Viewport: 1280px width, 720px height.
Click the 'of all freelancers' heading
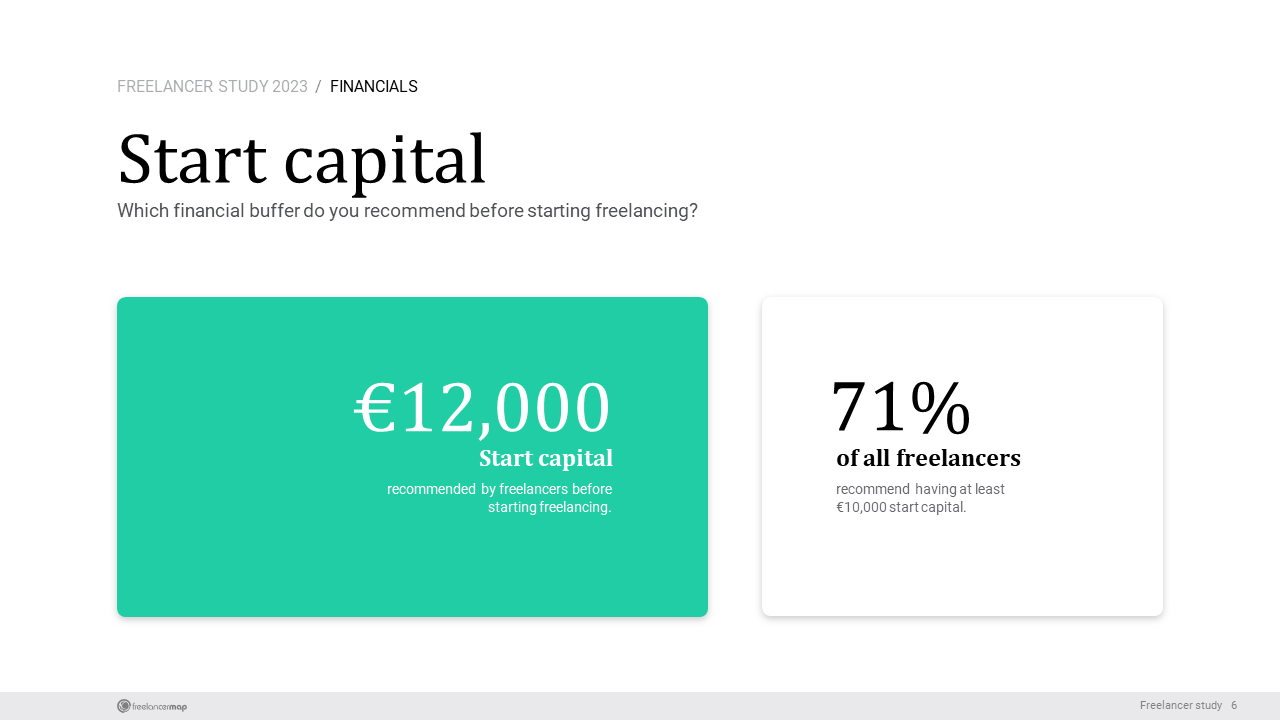928,458
